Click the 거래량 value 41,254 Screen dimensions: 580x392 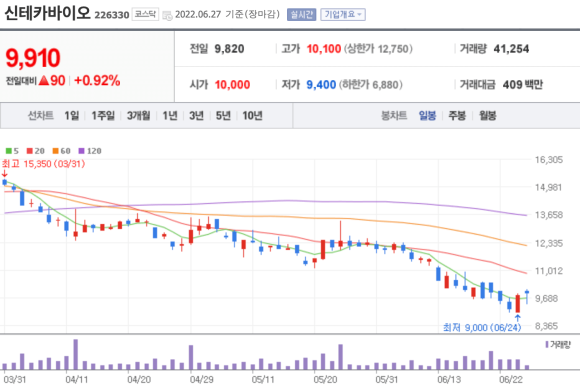pyautogui.click(x=511, y=49)
